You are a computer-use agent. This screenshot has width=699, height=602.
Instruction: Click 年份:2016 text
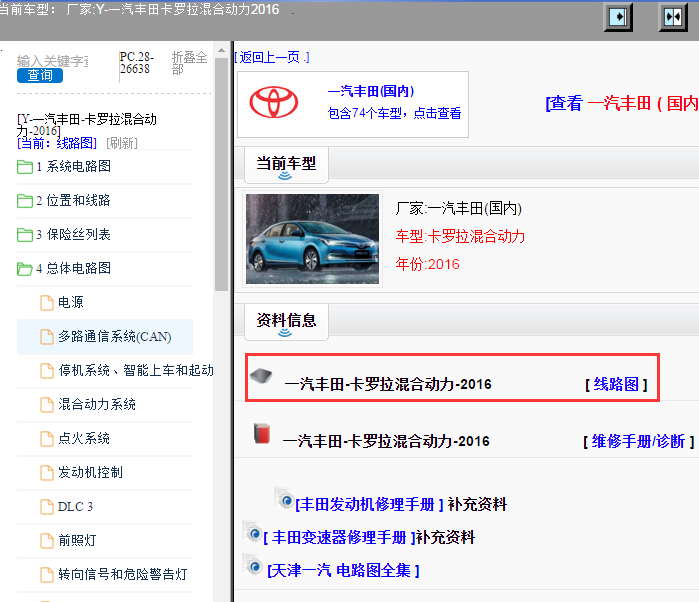pos(428,264)
